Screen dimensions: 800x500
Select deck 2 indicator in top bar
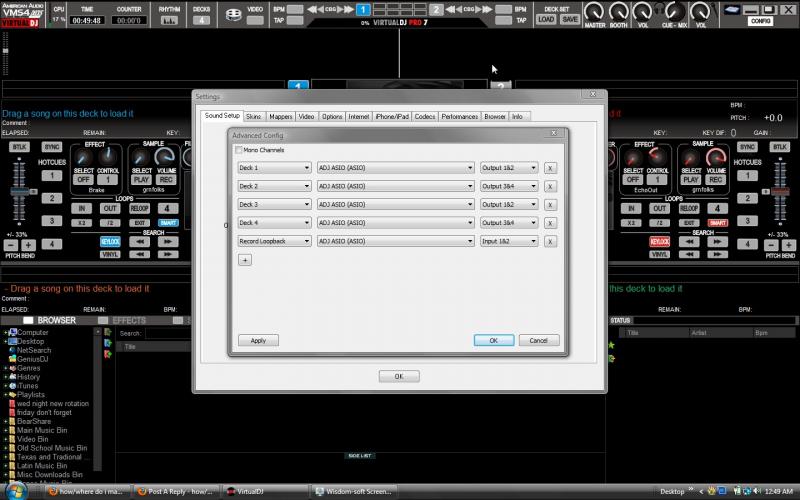(x=436, y=10)
